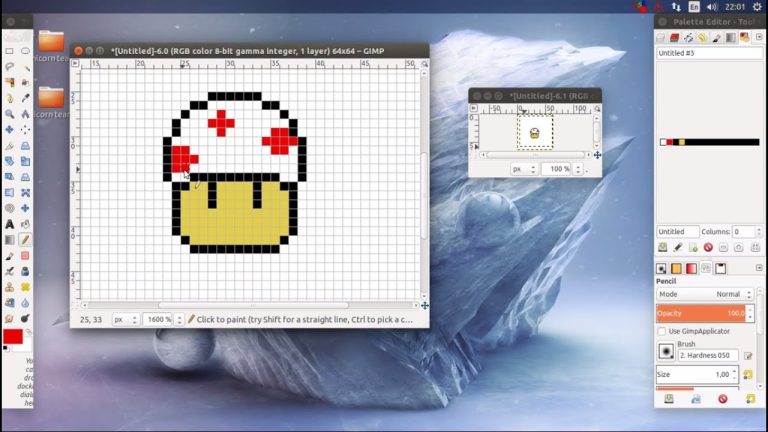This screenshot has height=432, width=768.
Task: Open the Mode Normal dropdown
Action: click(x=704, y=294)
